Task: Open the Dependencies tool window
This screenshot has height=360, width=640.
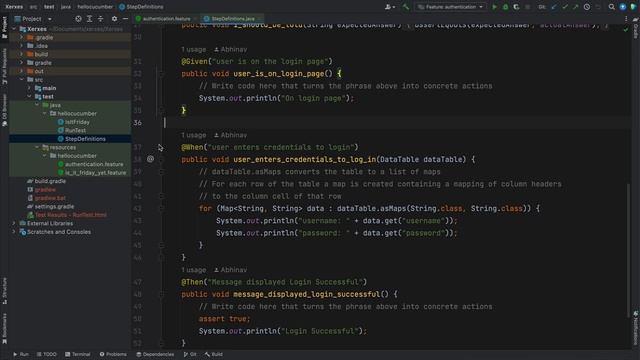Action: [155, 354]
